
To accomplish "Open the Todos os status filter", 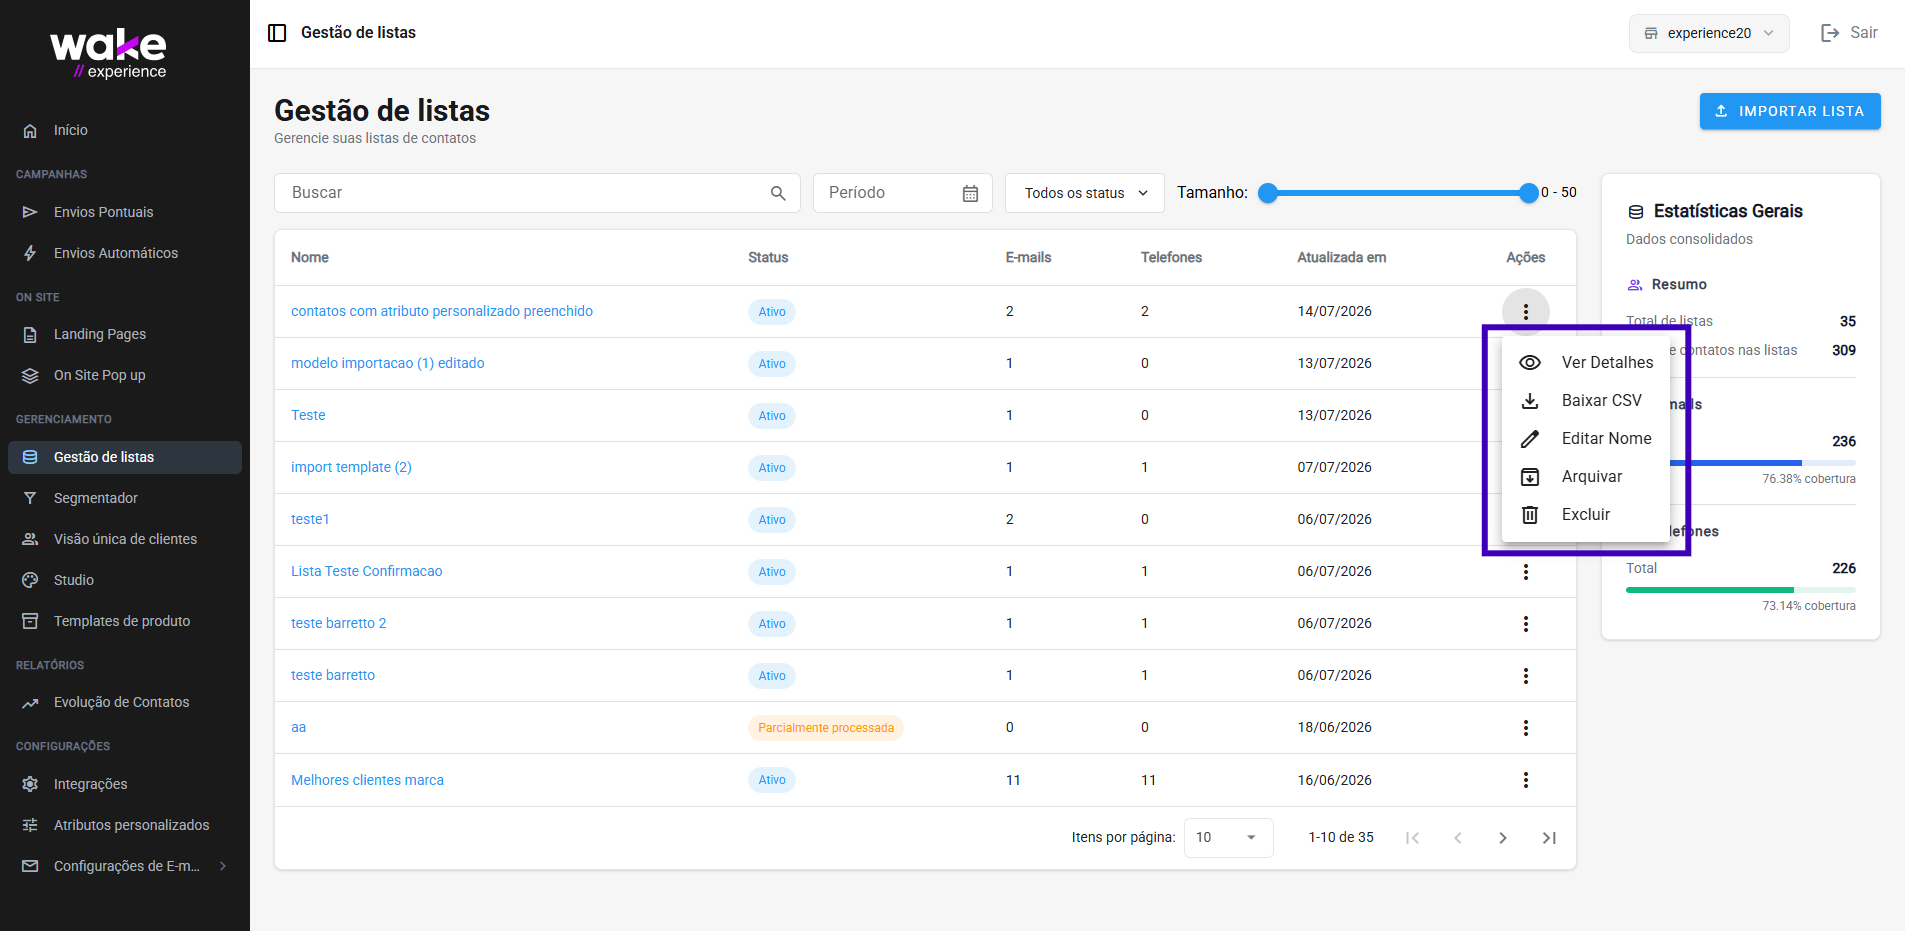I will [1085, 193].
